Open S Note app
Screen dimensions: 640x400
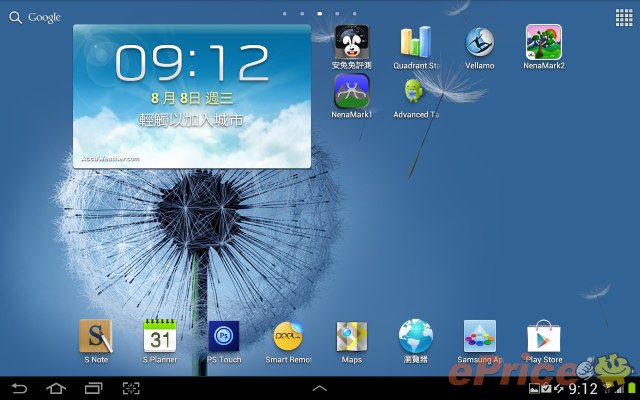(x=96, y=337)
